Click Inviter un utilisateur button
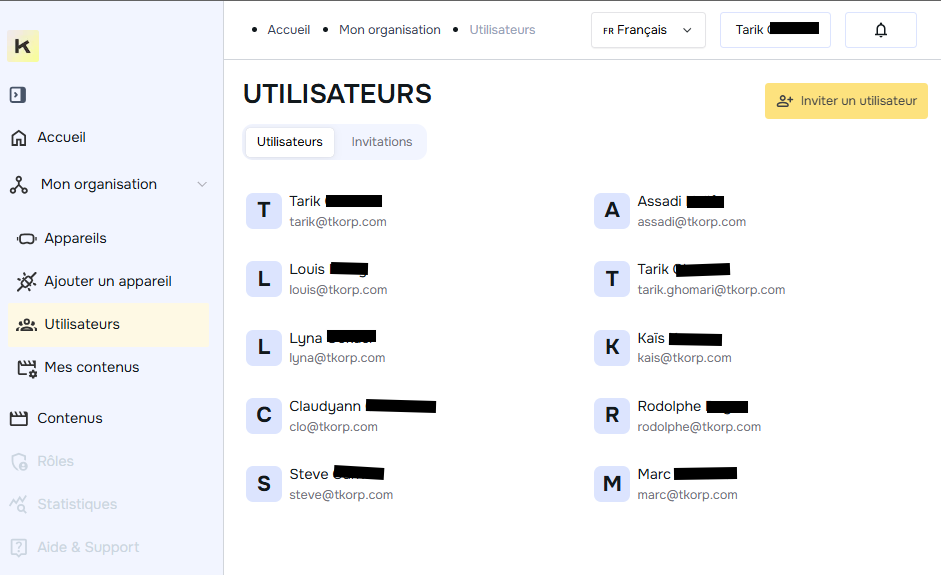Screen dimensions: 941x575 (846, 101)
